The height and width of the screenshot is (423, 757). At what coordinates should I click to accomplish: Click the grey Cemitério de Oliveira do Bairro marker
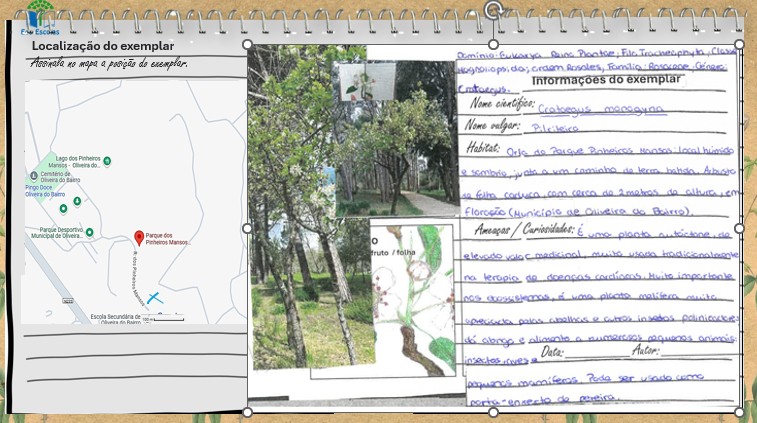tap(34, 175)
